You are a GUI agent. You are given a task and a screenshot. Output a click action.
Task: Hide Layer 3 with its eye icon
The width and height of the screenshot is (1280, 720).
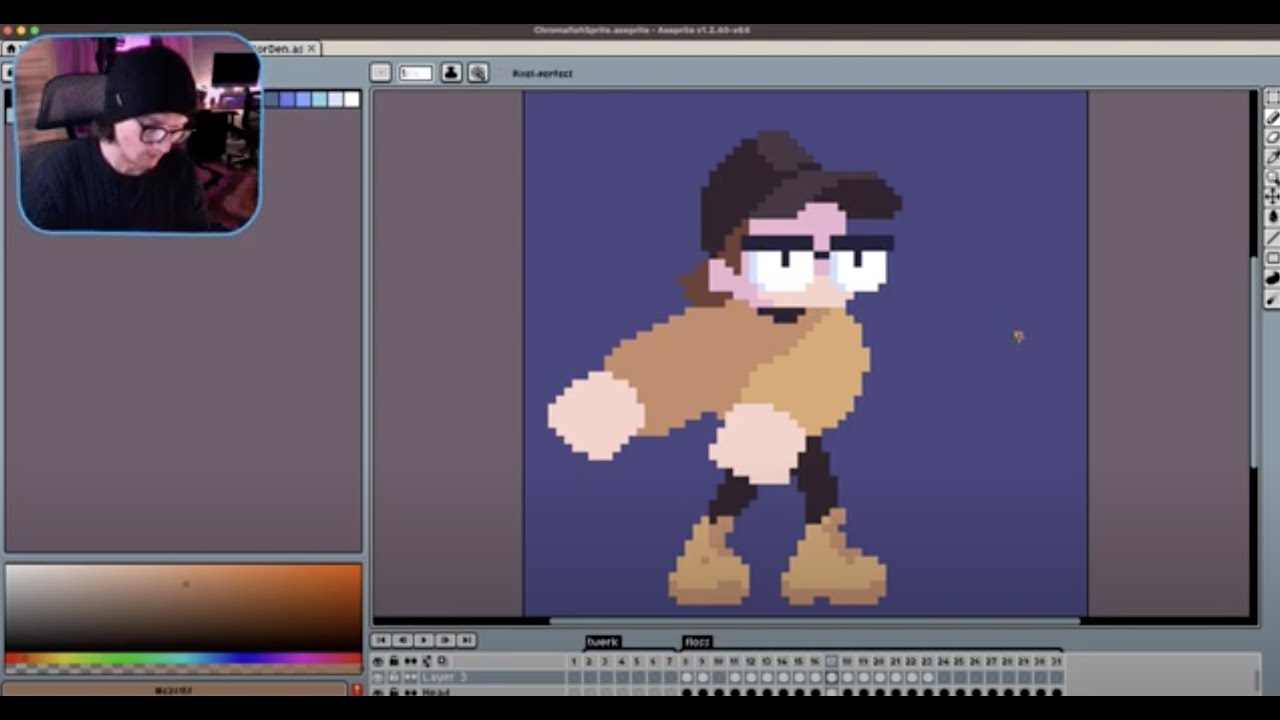[x=378, y=677]
